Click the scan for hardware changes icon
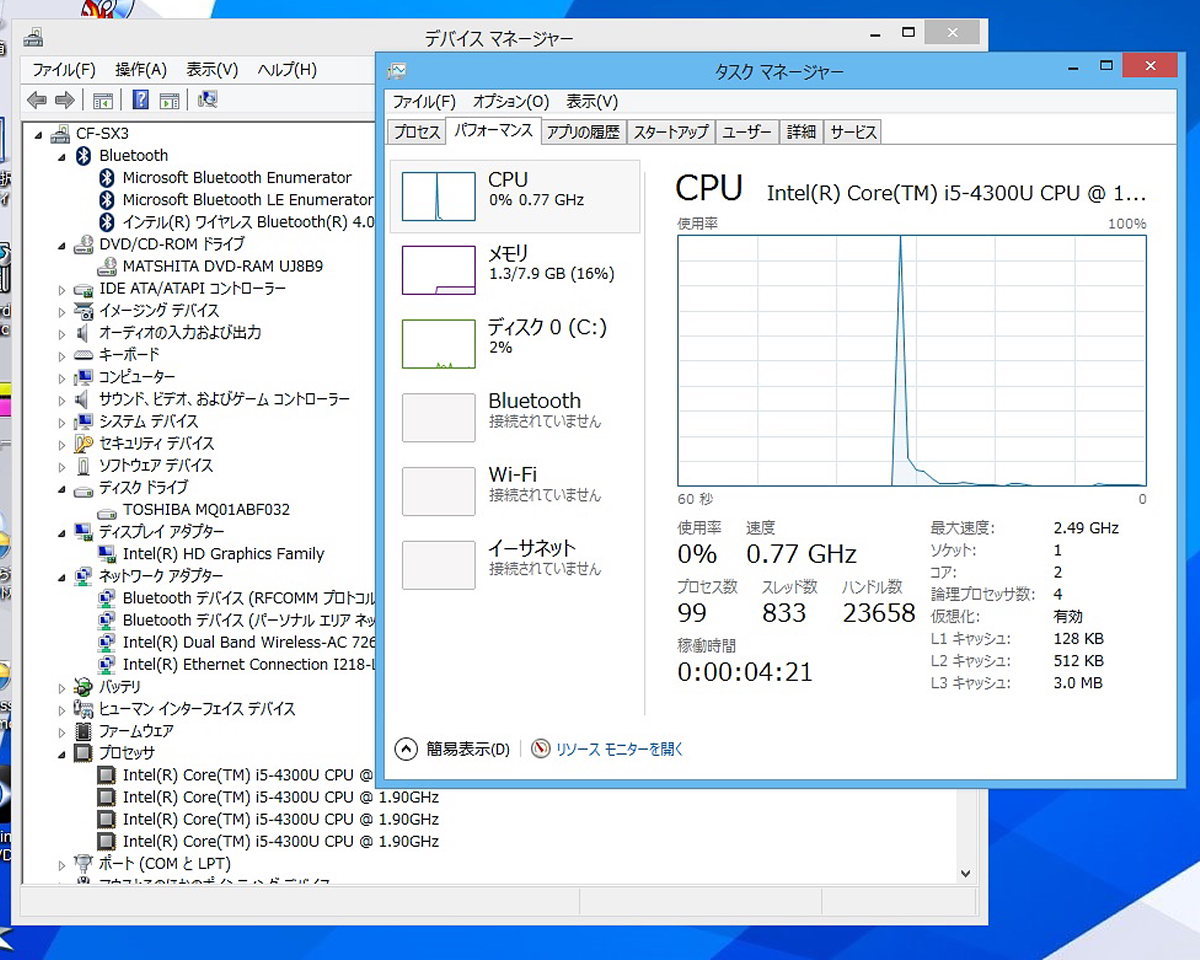The width and height of the screenshot is (1200, 960). click(208, 100)
